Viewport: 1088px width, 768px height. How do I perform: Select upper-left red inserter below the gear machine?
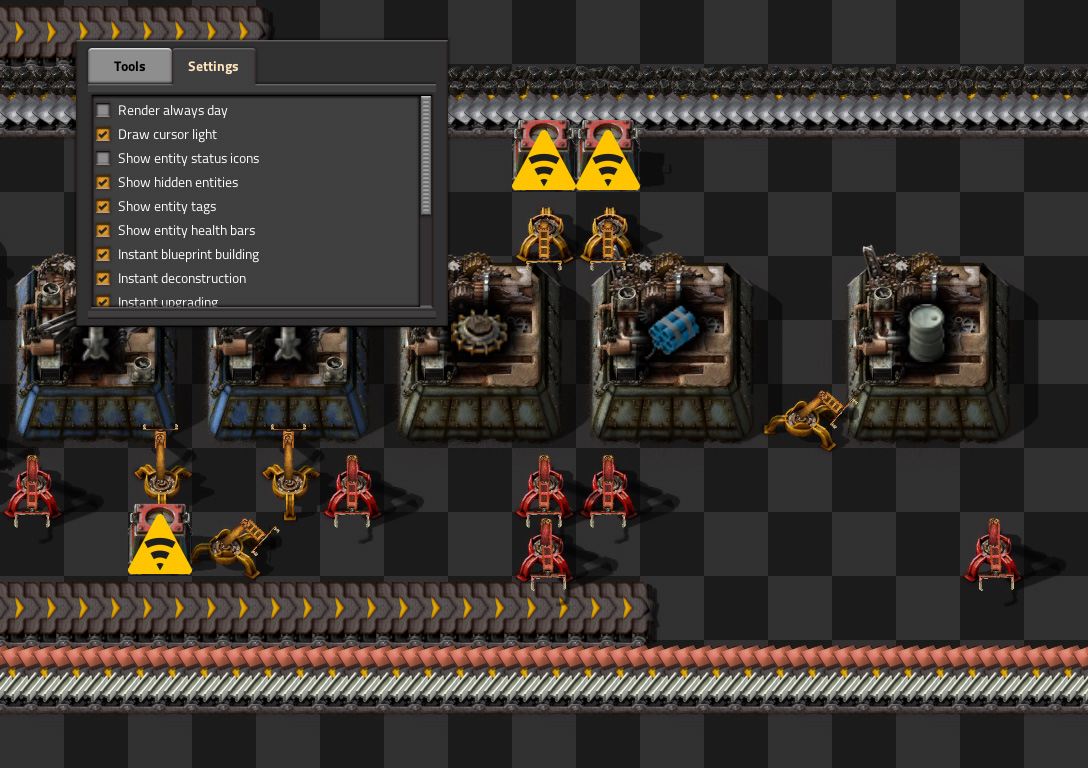544,490
